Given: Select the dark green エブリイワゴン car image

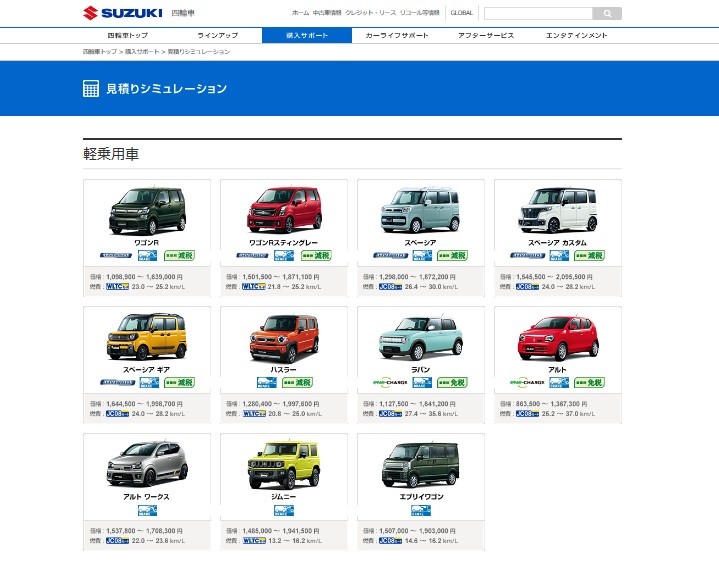Looking at the screenshot, I should pyautogui.click(x=420, y=464).
